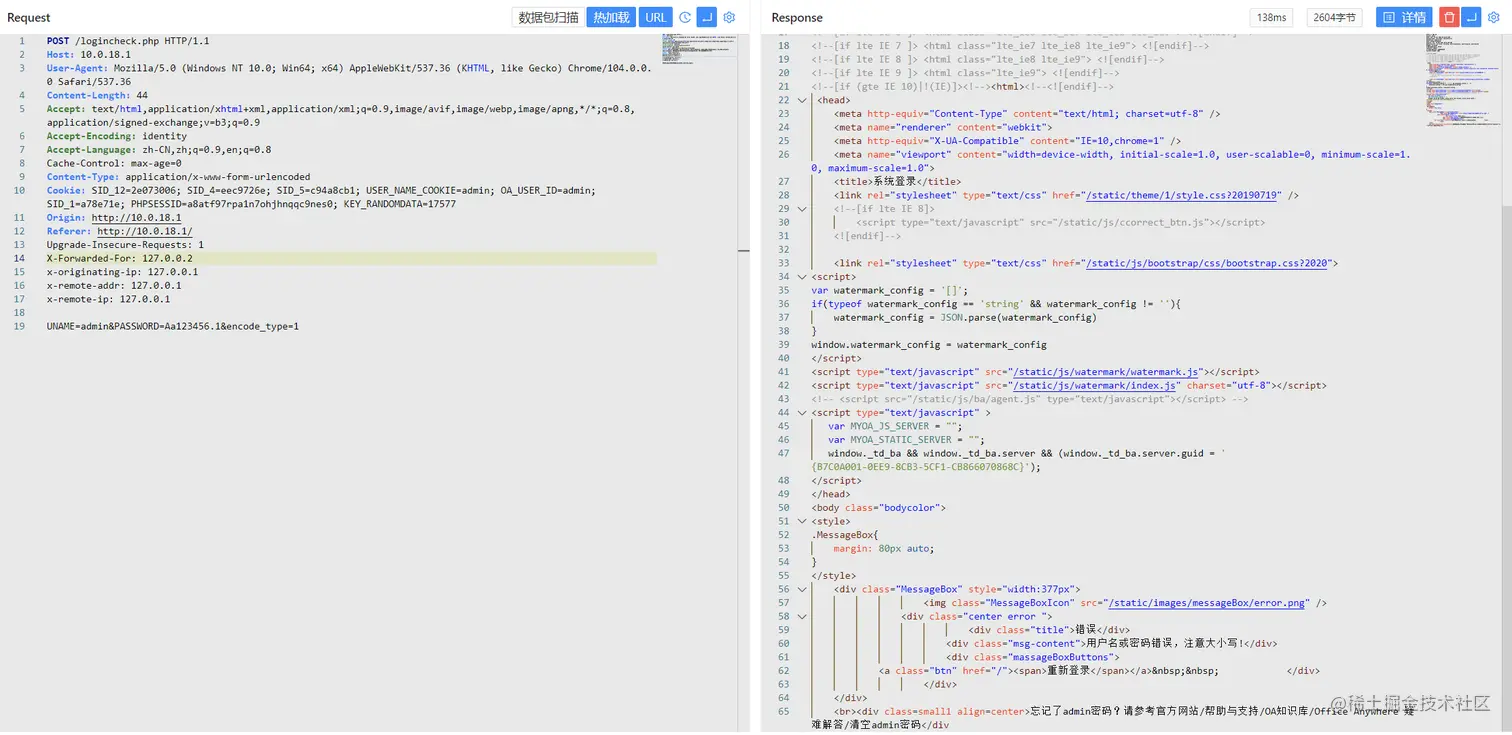
Task: Click the 用户名或密码错误 msg-content line
Action: [1112, 643]
